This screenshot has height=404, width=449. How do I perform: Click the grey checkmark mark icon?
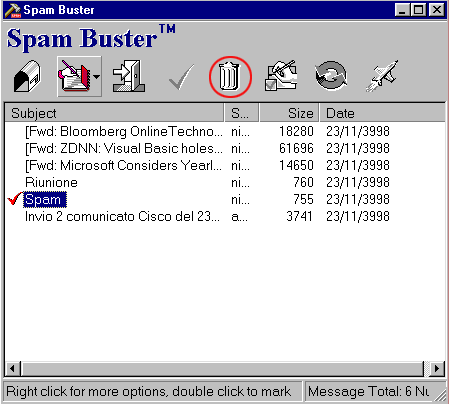[181, 77]
